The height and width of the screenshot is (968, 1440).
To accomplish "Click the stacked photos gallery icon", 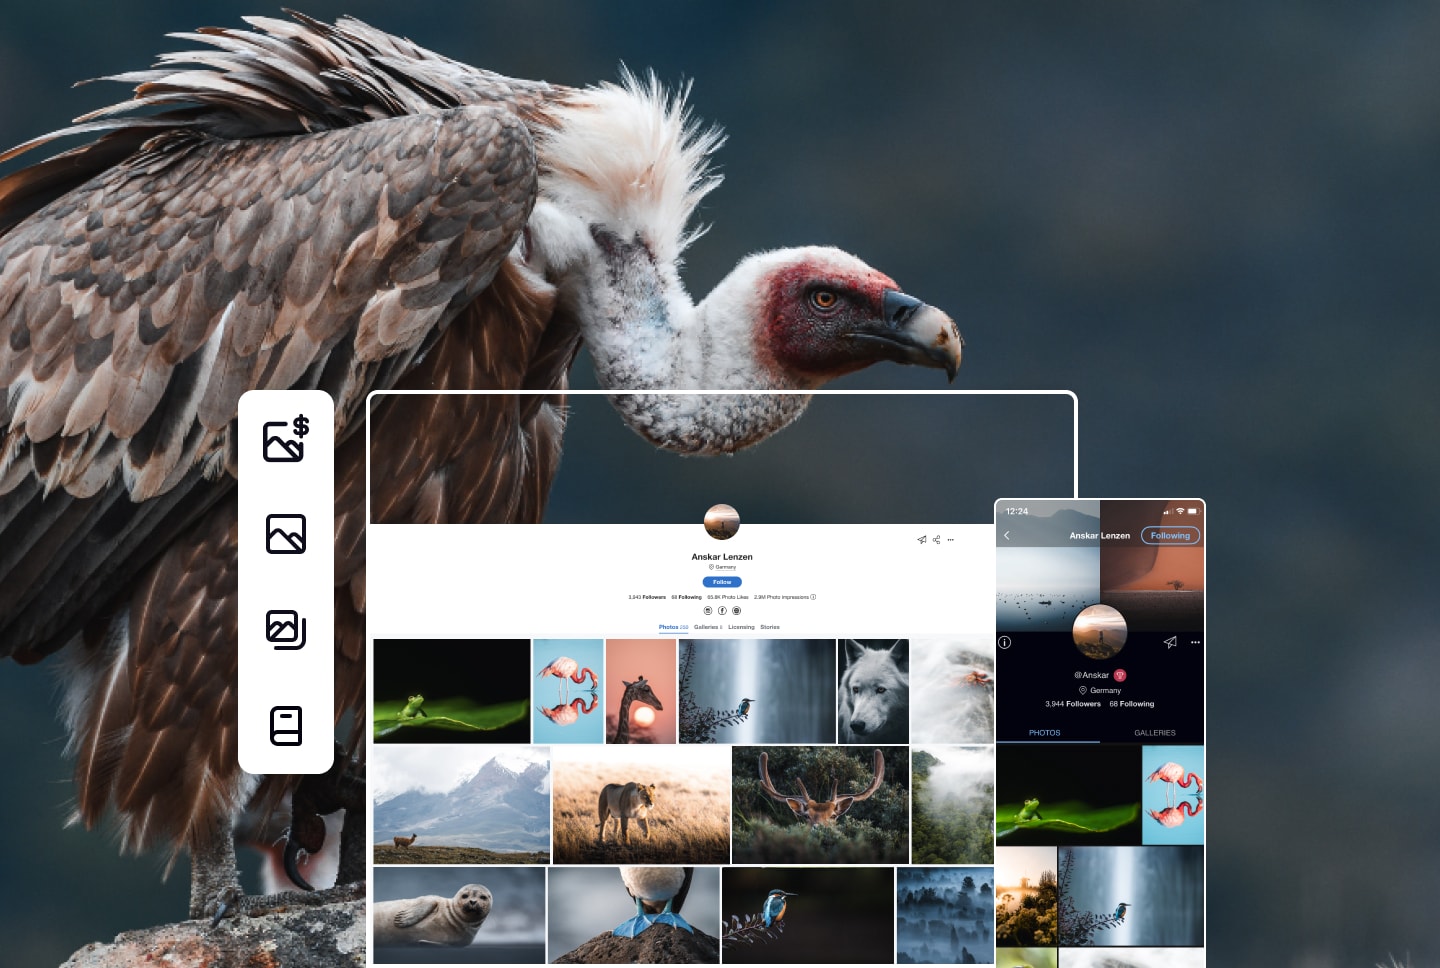I will 286,630.
